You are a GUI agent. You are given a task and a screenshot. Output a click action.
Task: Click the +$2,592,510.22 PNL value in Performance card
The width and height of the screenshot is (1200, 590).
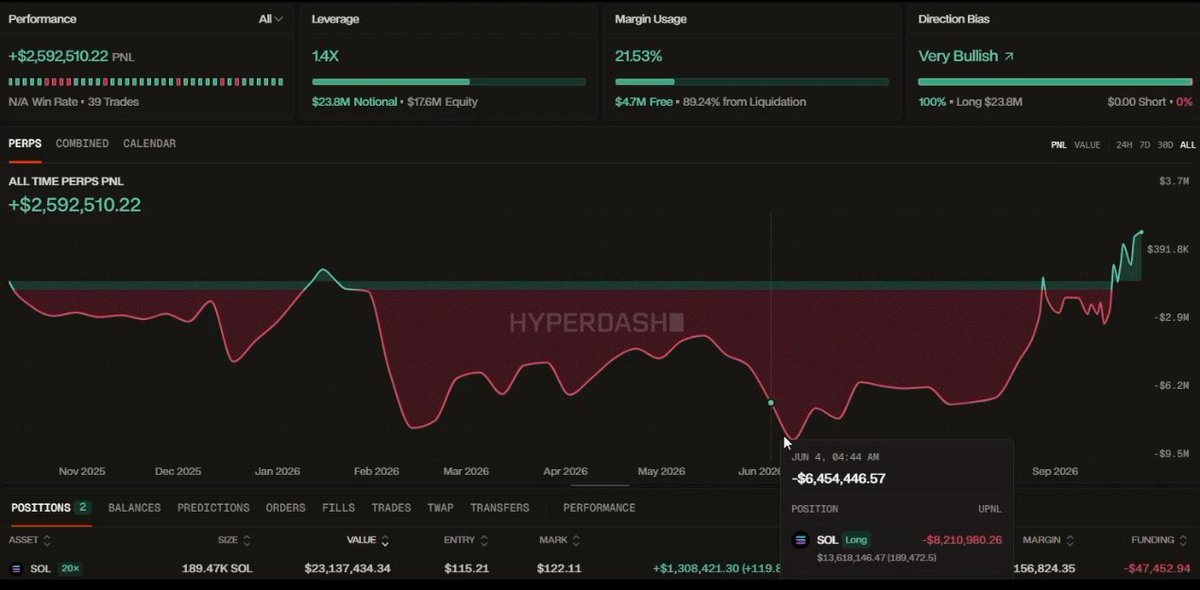pyautogui.click(x=58, y=56)
